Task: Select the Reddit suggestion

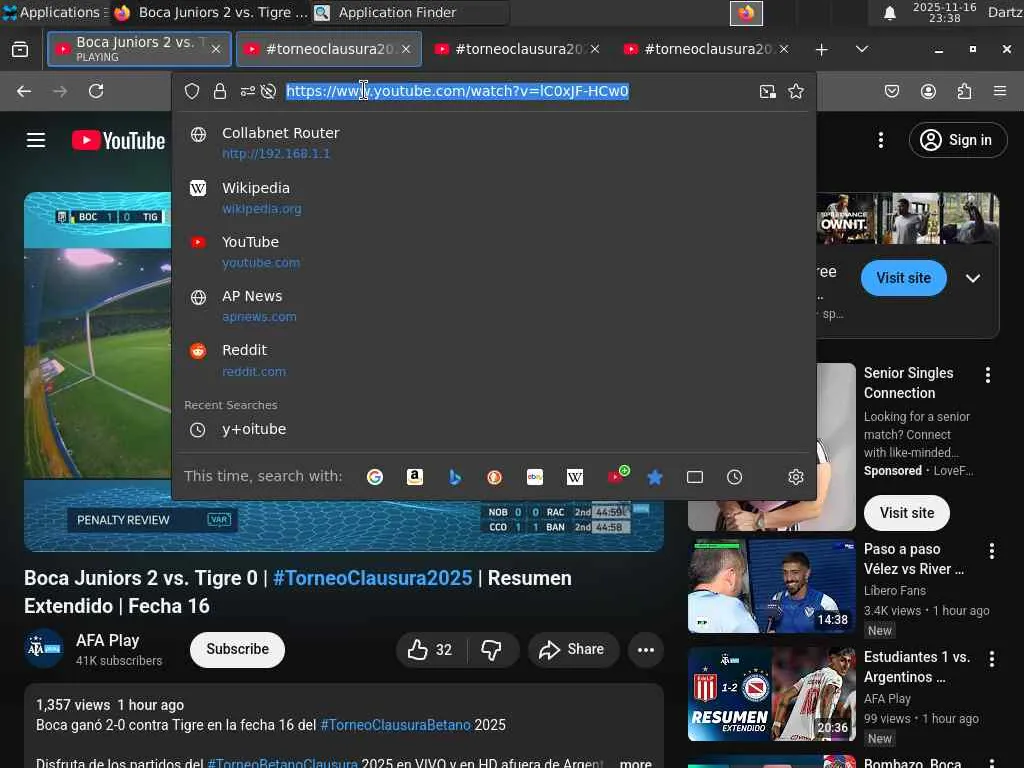Action: click(494, 360)
